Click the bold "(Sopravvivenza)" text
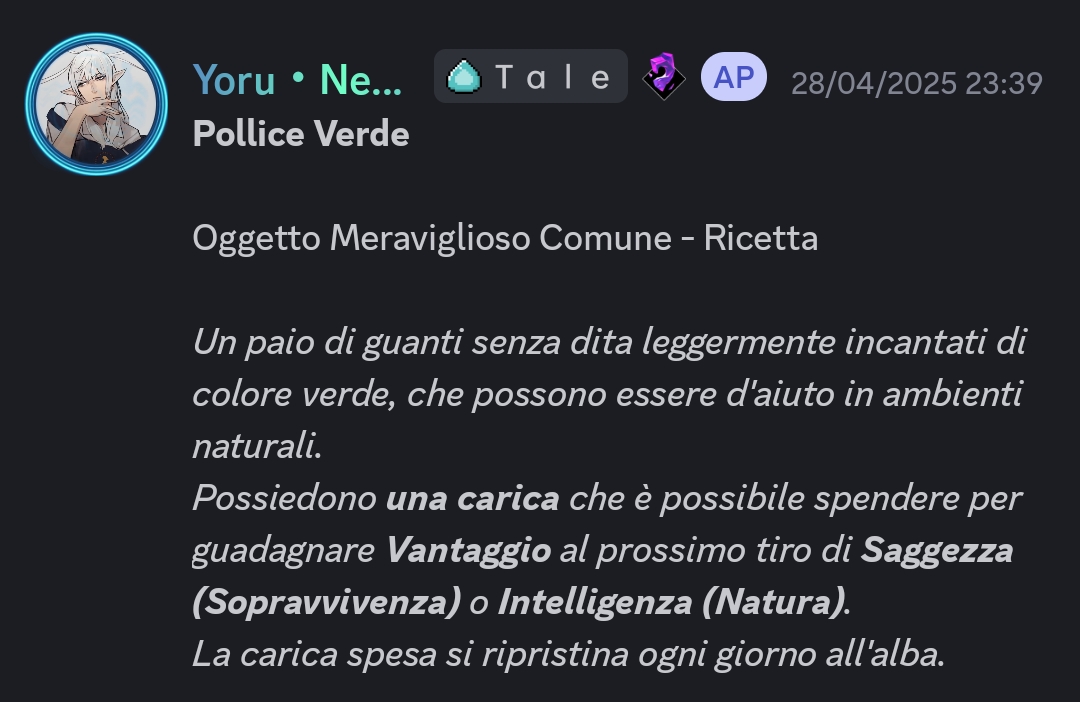The width and height of the screenshot is (1080, 702). (326, 602)
